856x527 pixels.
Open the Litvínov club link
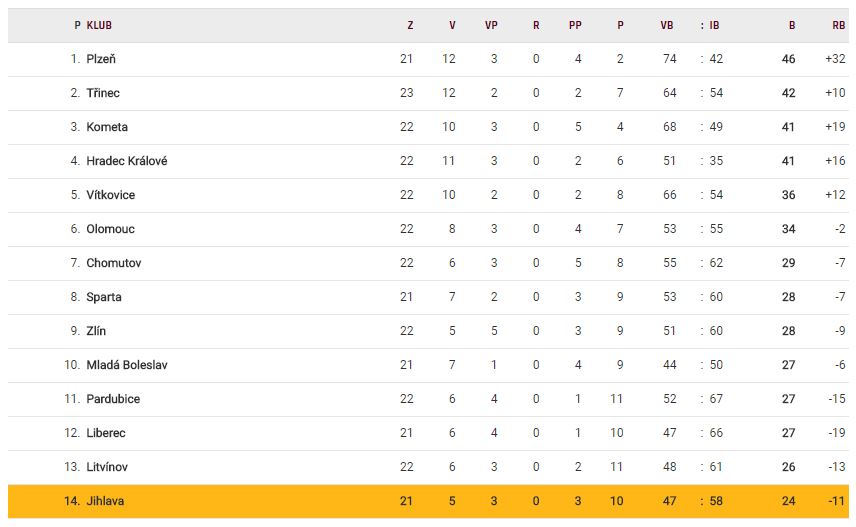pyautogui.click(x=107, y=467)
